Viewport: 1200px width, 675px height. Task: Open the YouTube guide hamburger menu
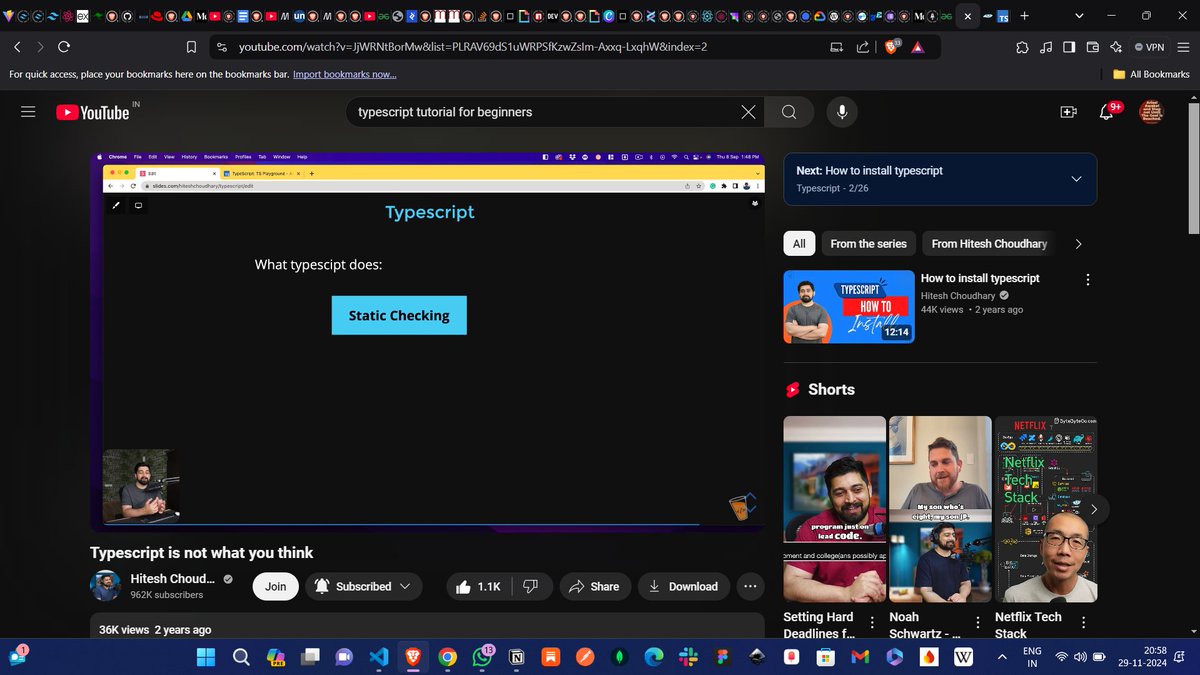click(x=28, y=111)
